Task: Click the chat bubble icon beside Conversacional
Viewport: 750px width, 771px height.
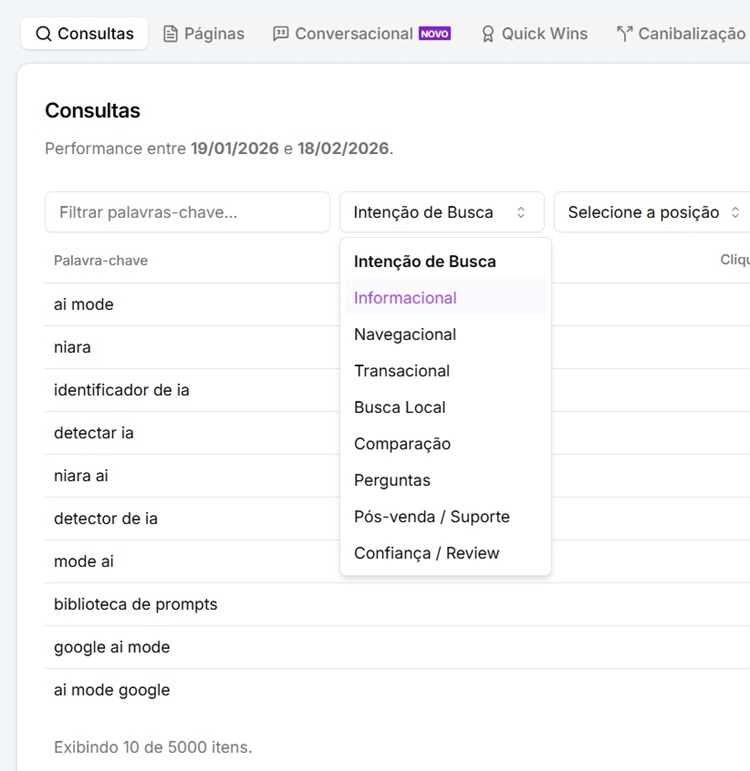Action: coord(281,34)
